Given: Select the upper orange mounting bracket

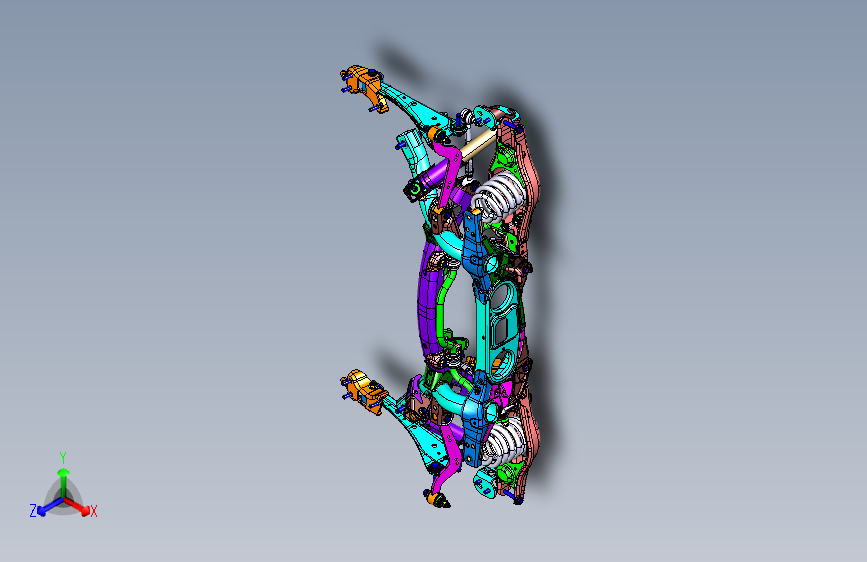Looking at the screenshot, I should pyautogui.click(x=365, y=86).
